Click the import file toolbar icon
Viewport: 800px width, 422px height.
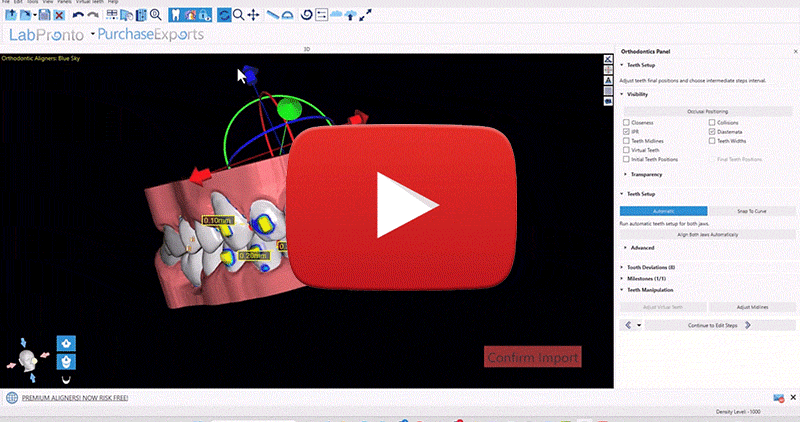[x=11, y=15]
